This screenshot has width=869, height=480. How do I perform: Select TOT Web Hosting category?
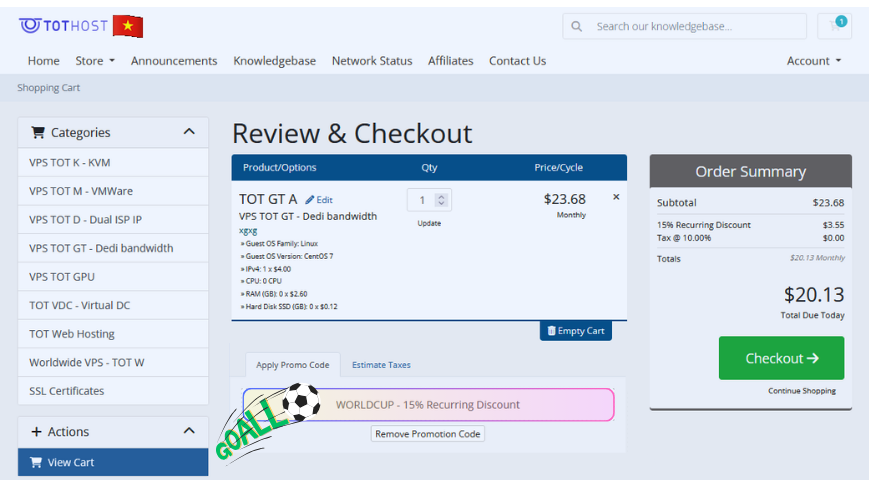(113, 334)
